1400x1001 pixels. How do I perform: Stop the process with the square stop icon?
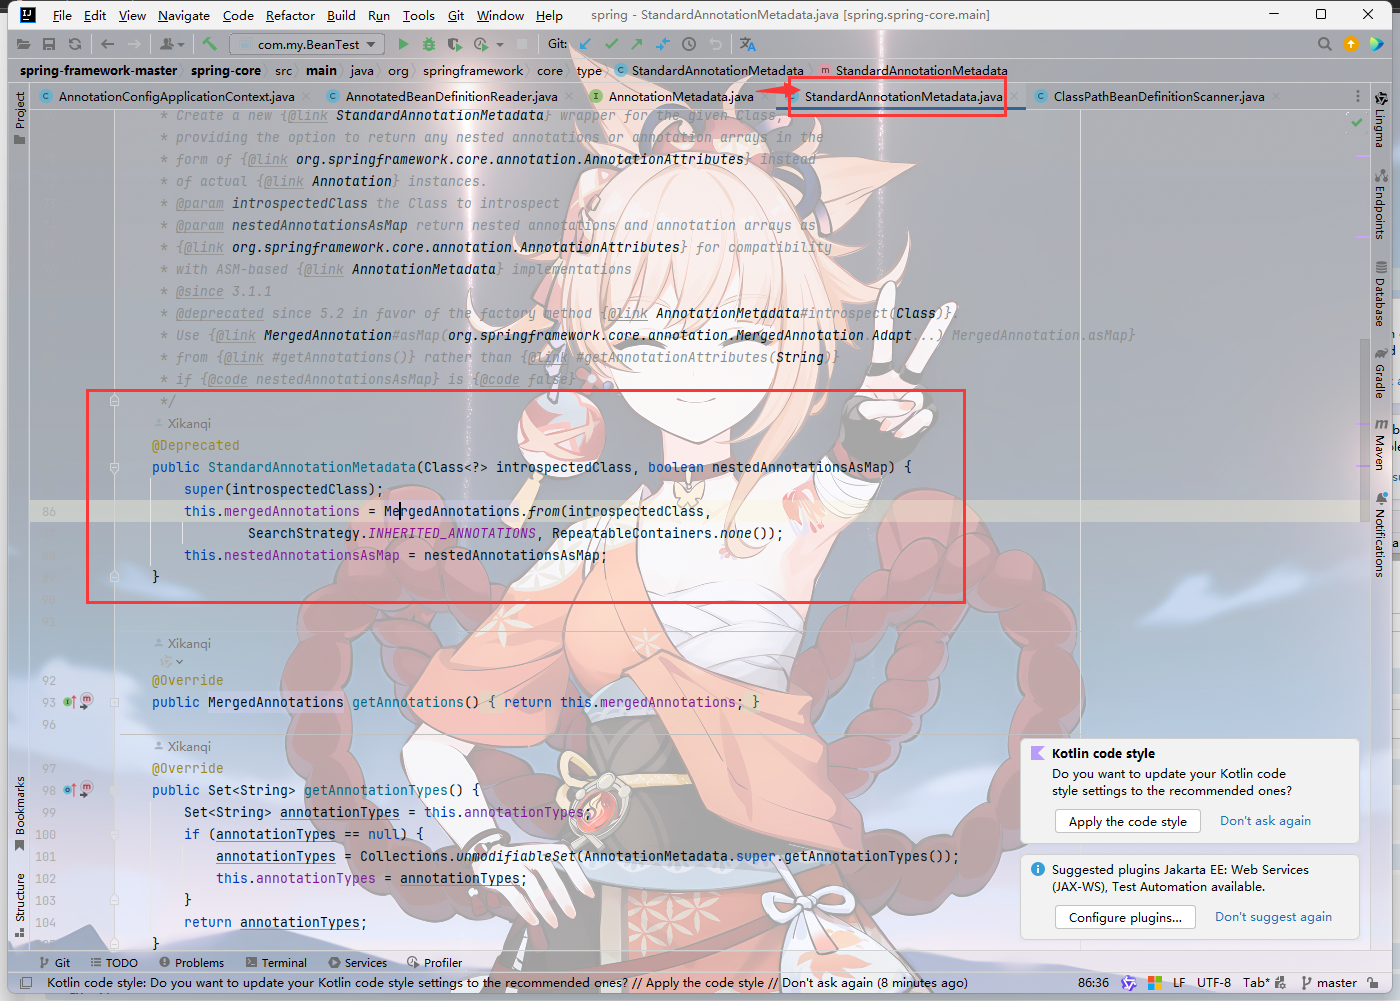(x=522, y=44)
